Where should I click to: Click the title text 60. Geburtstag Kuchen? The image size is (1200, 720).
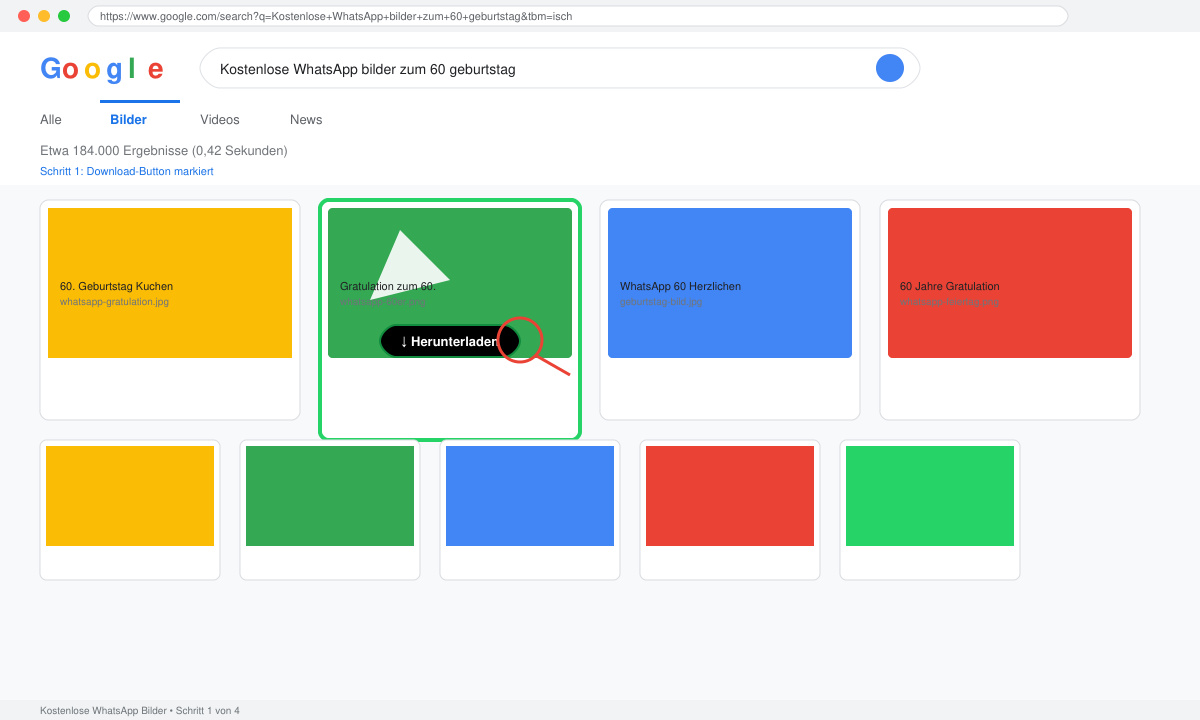(116, 286)
